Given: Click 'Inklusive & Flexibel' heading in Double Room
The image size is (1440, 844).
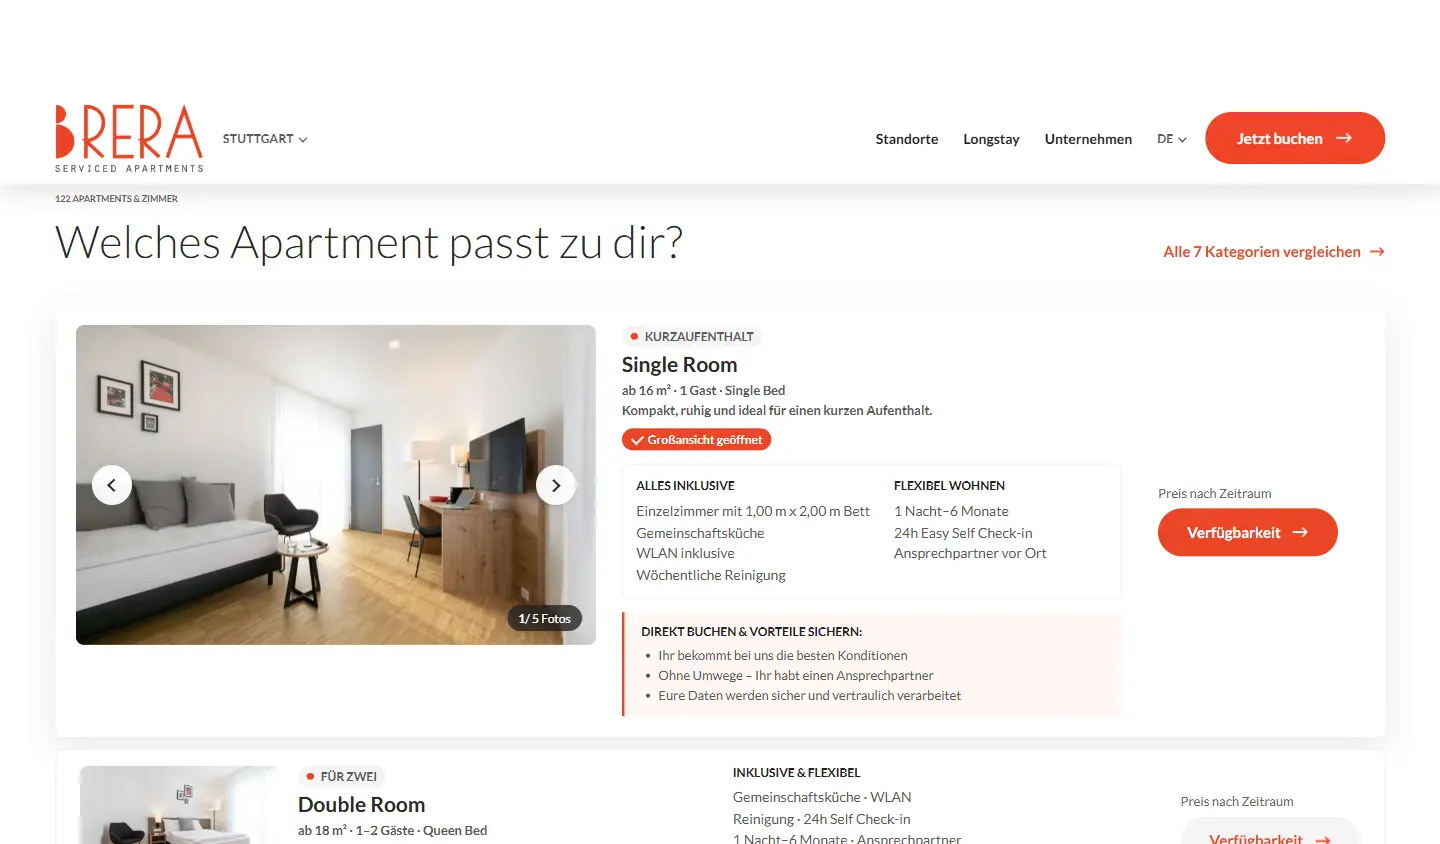Looking at the screenshot, I should point(796,773).
